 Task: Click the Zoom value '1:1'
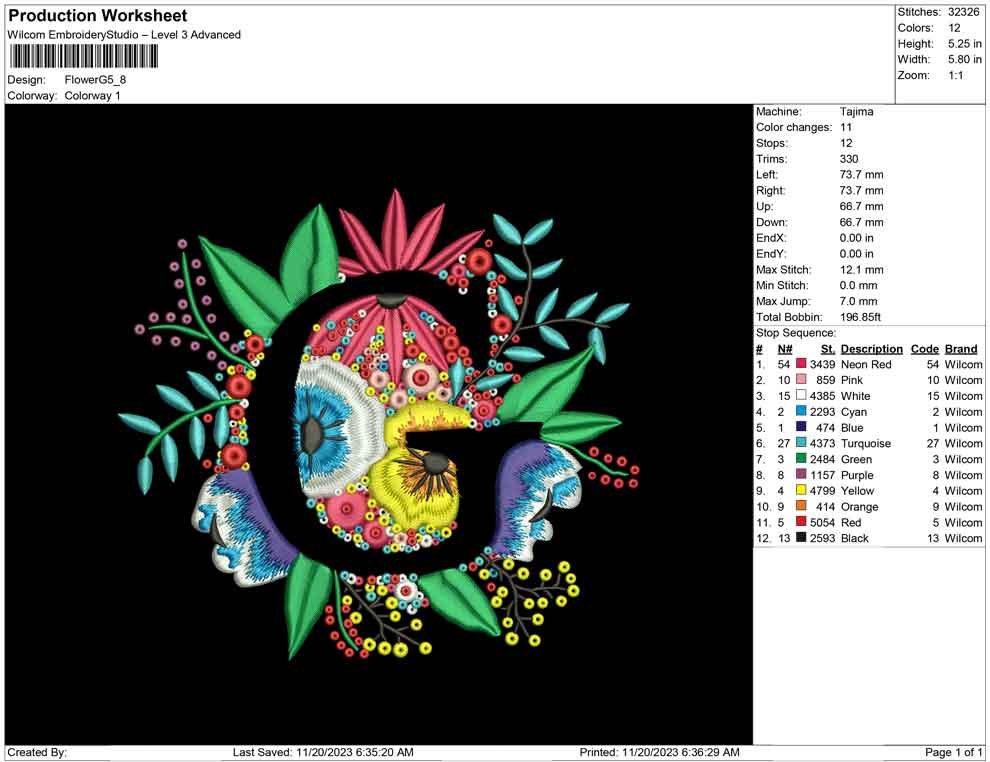(956, 75)
